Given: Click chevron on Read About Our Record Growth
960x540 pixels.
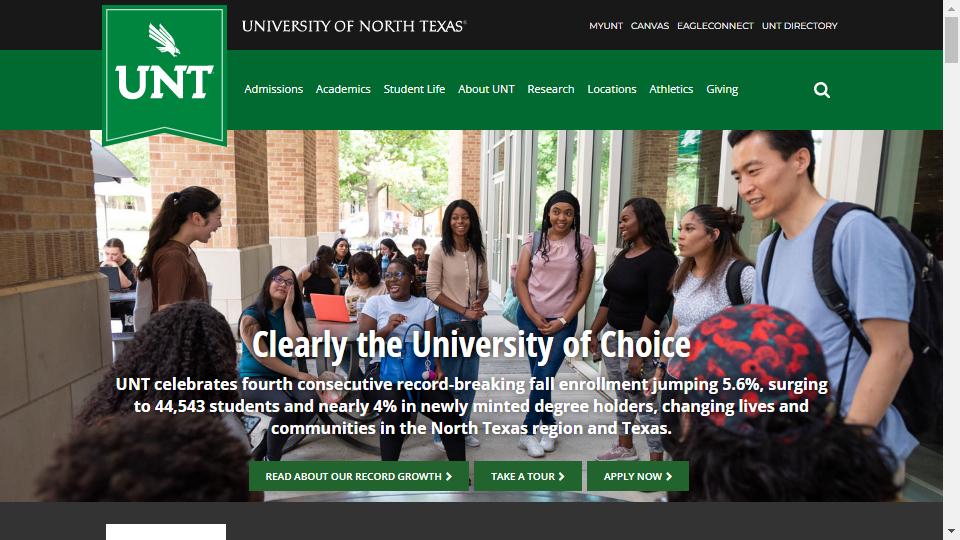Looking at the screenshot, I should pos(449,476).
